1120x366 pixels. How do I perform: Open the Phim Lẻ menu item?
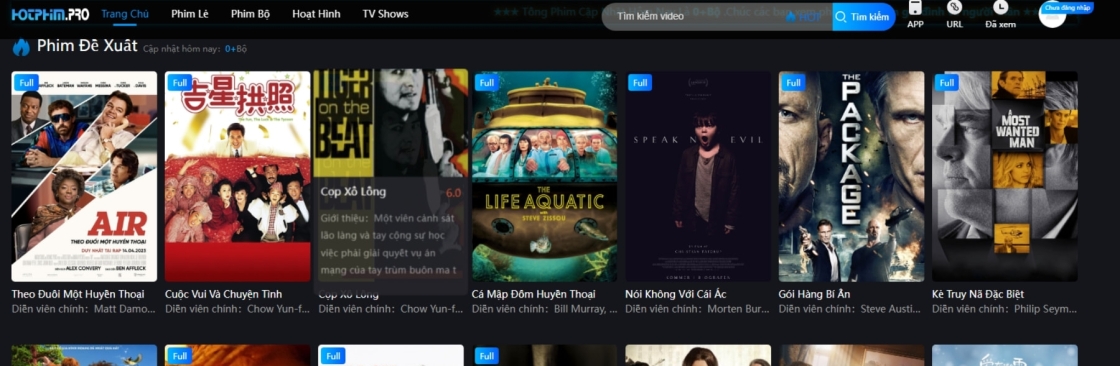(x=189, y=14)
